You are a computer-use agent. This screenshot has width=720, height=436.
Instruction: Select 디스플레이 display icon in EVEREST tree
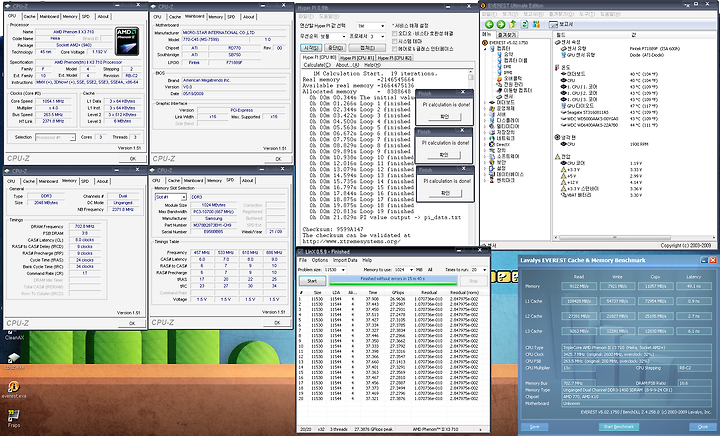[492, 120]
